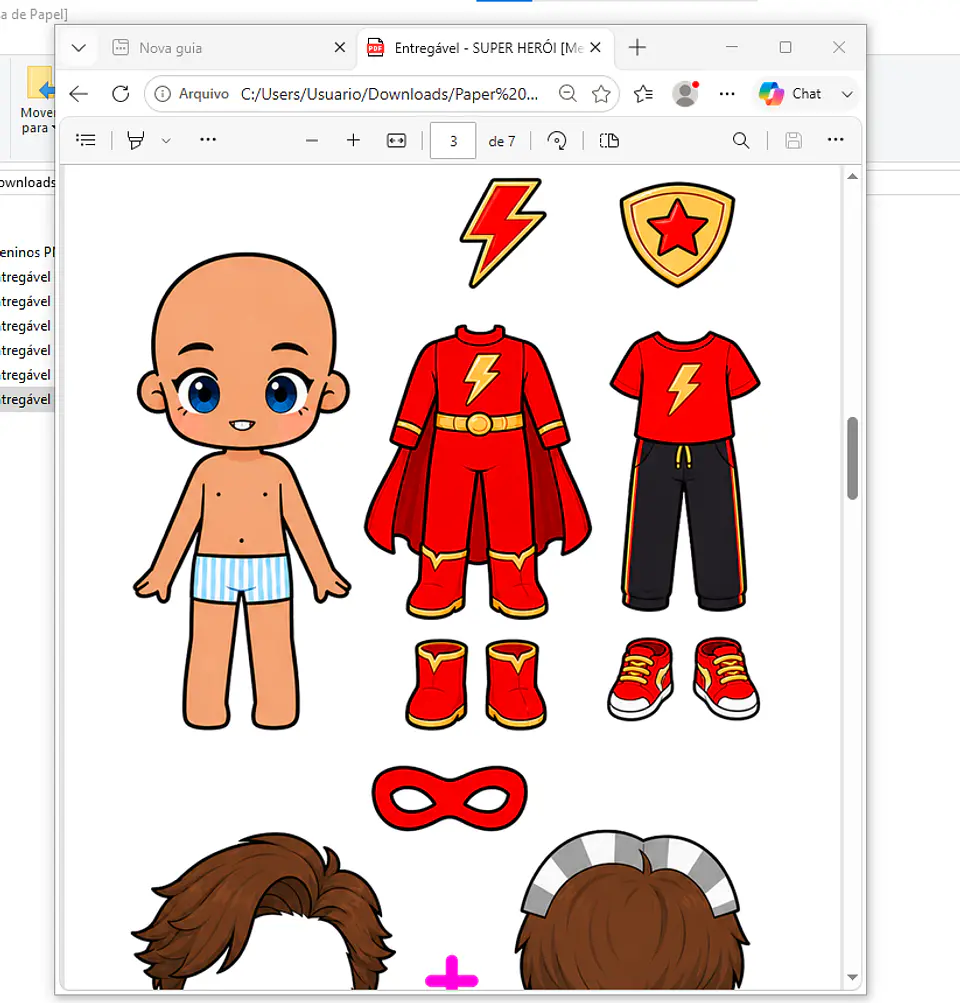Open the tab search chevron dropdown
Image resolution: width=960 pixels, height=1003 pixels.
point(79,48)
